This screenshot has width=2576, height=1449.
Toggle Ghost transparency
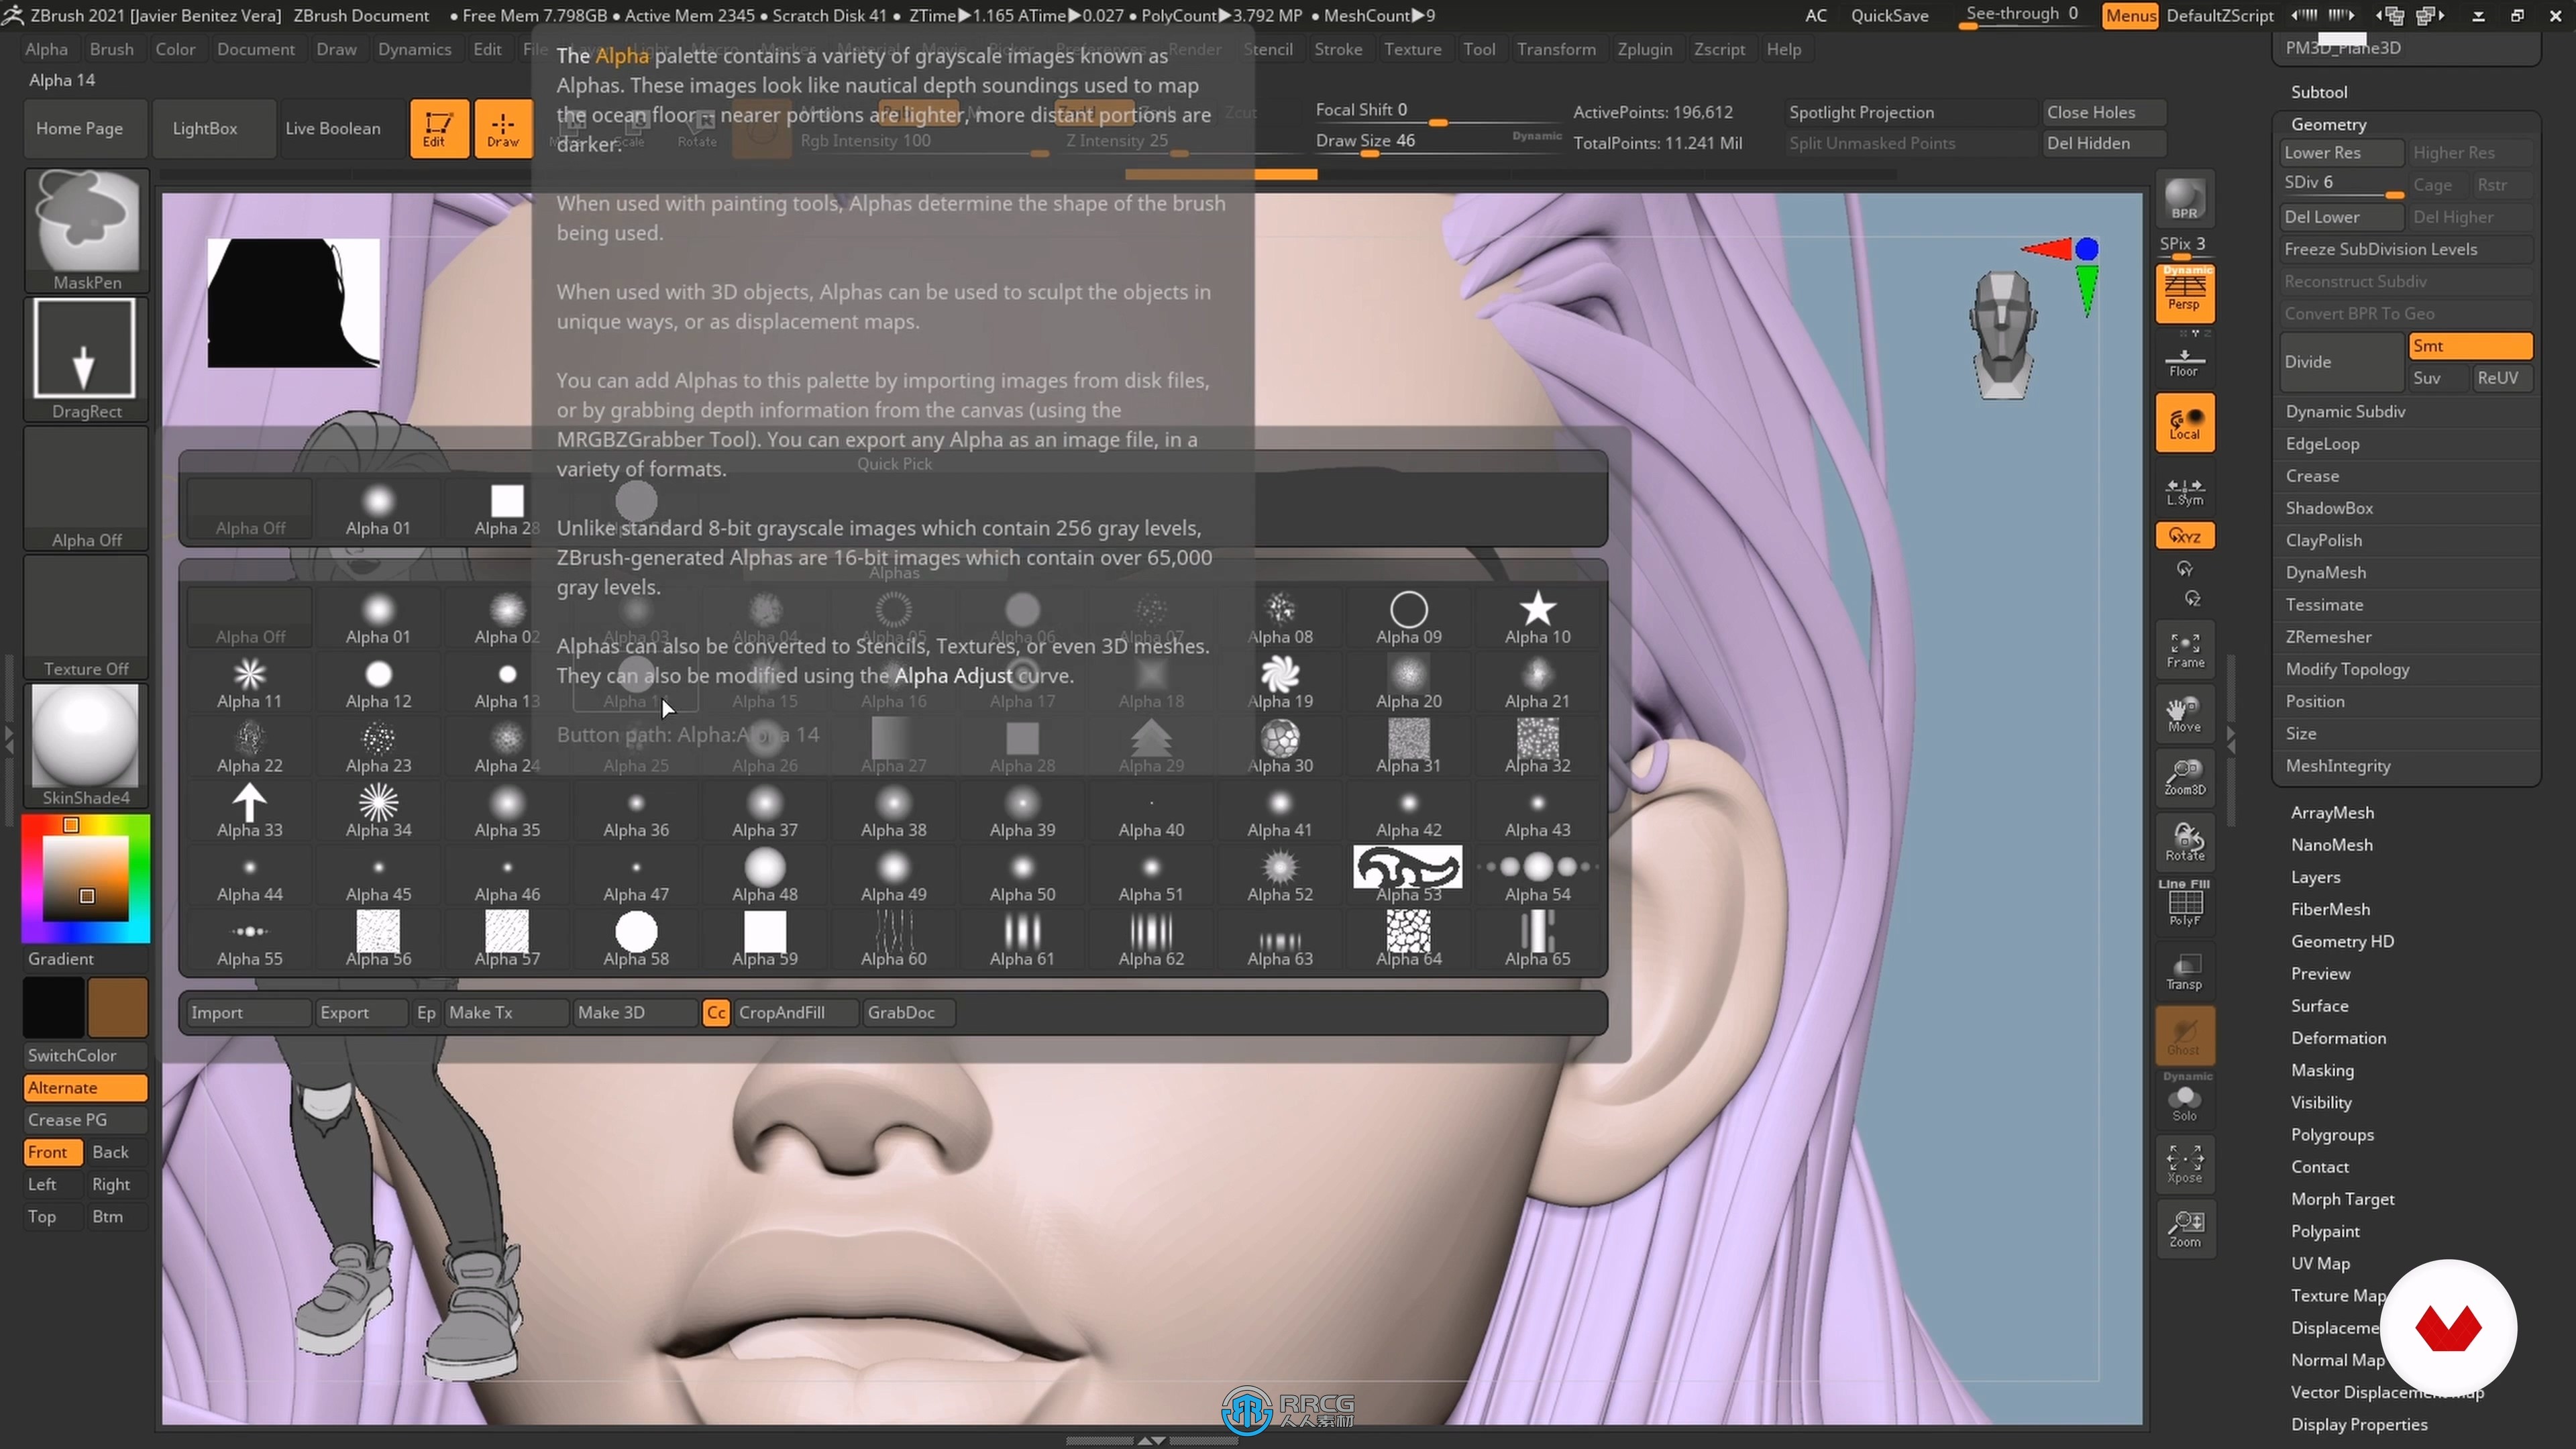coord(2185,1036)
